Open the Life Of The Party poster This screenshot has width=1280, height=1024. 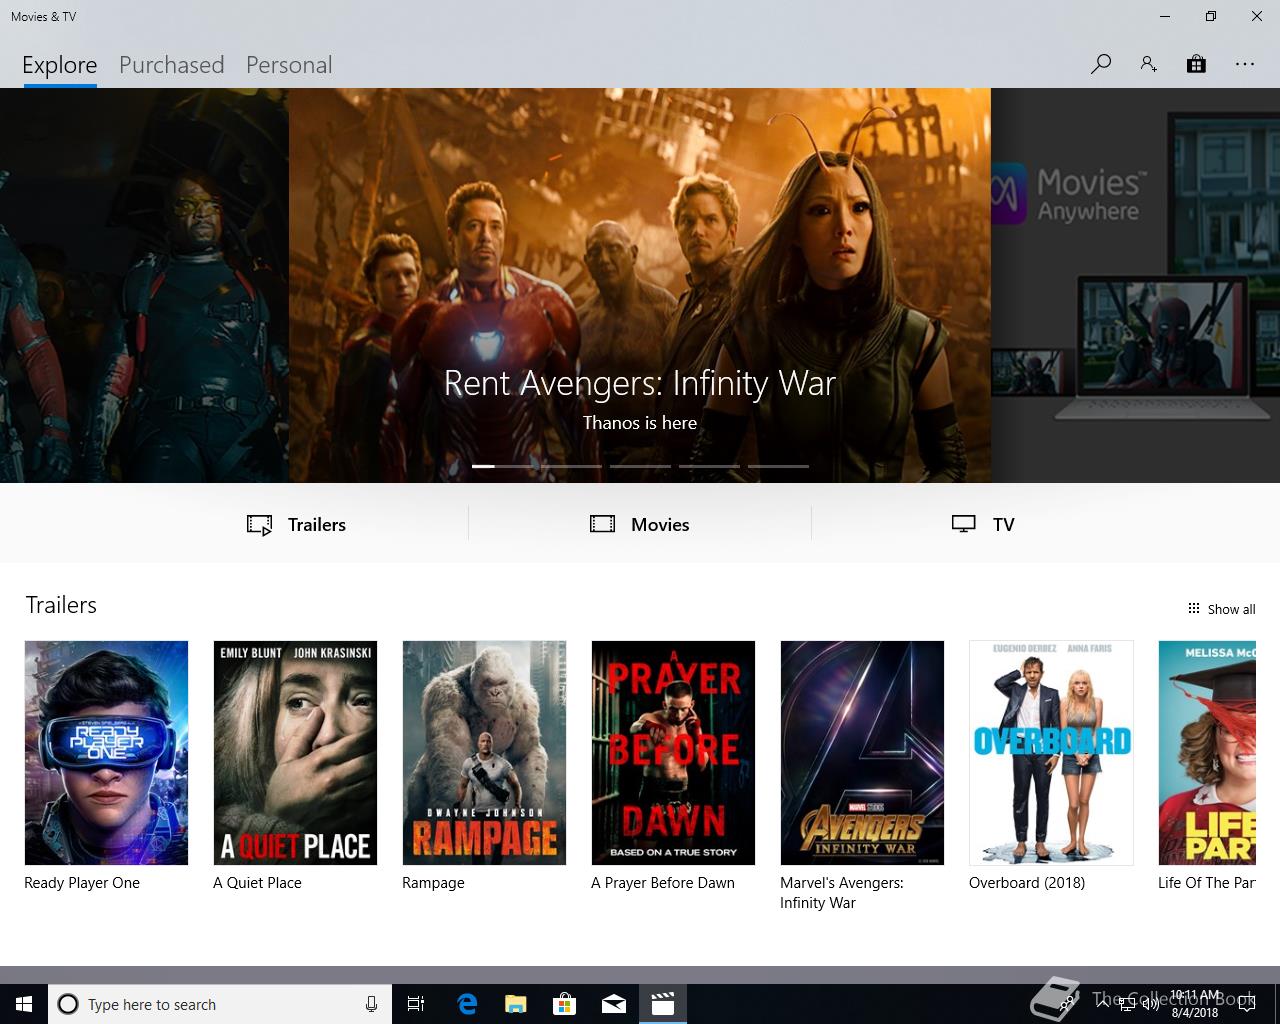(x=1207, y=753)
